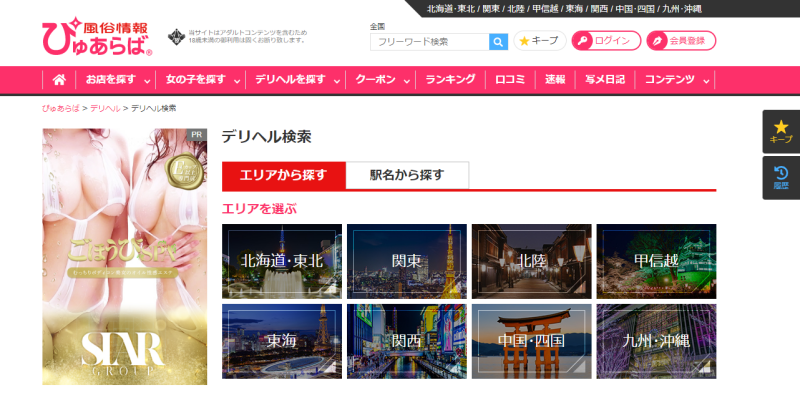Screen dimensions: 800x400
Task: Click the magnifier search button
Action: (x=498, y=41)
